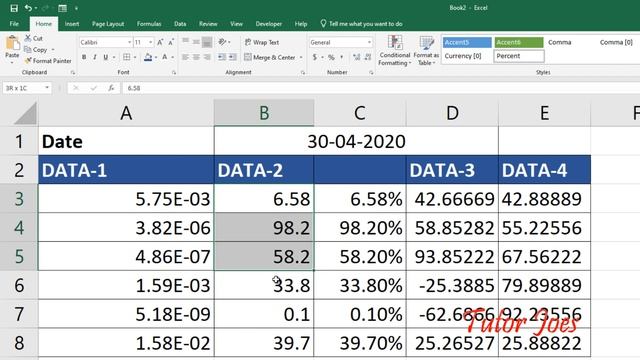The width and height of the screenshot is (640, 360).
Task: Open the font name Calibri dropdown
Action: (x=129, y=42)
